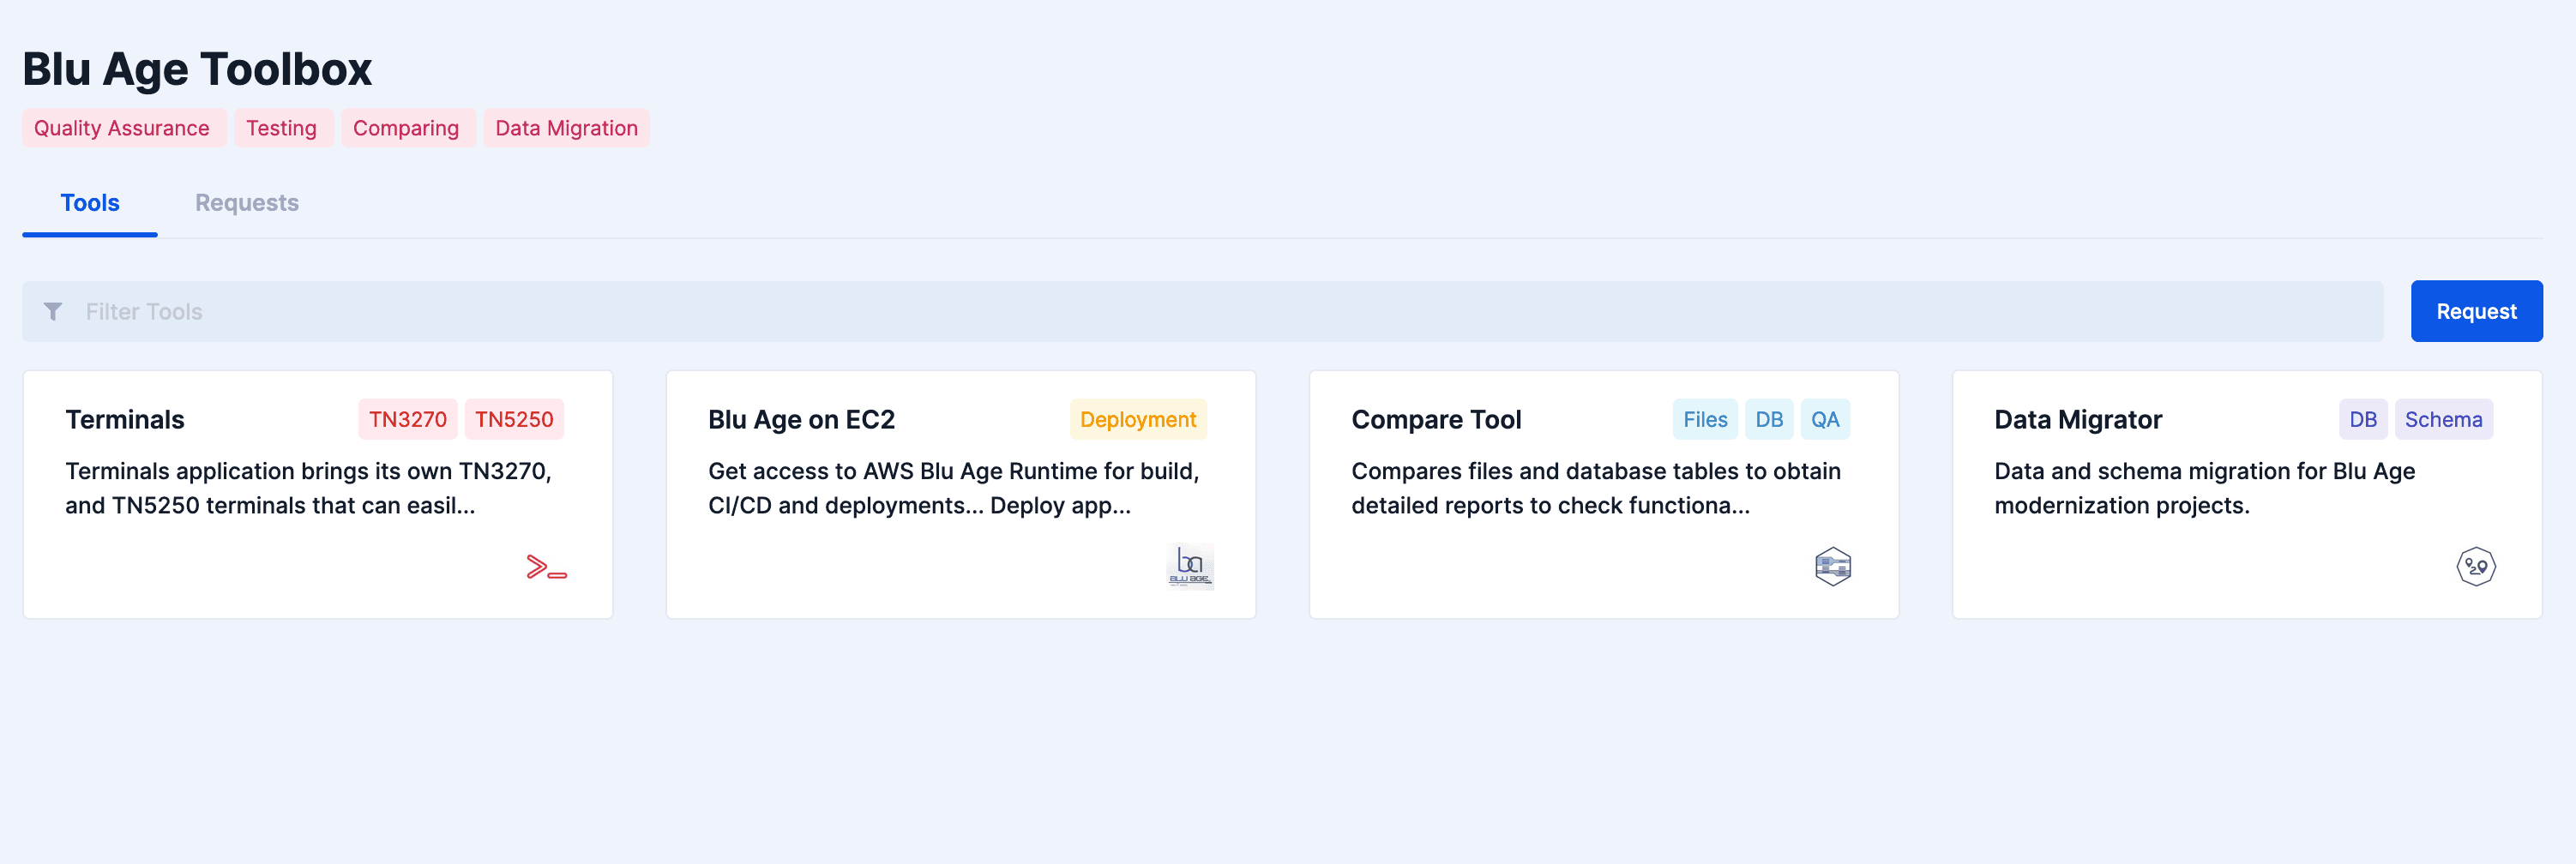Click the Terminals application description text
2576x864 pixels.
309,488
